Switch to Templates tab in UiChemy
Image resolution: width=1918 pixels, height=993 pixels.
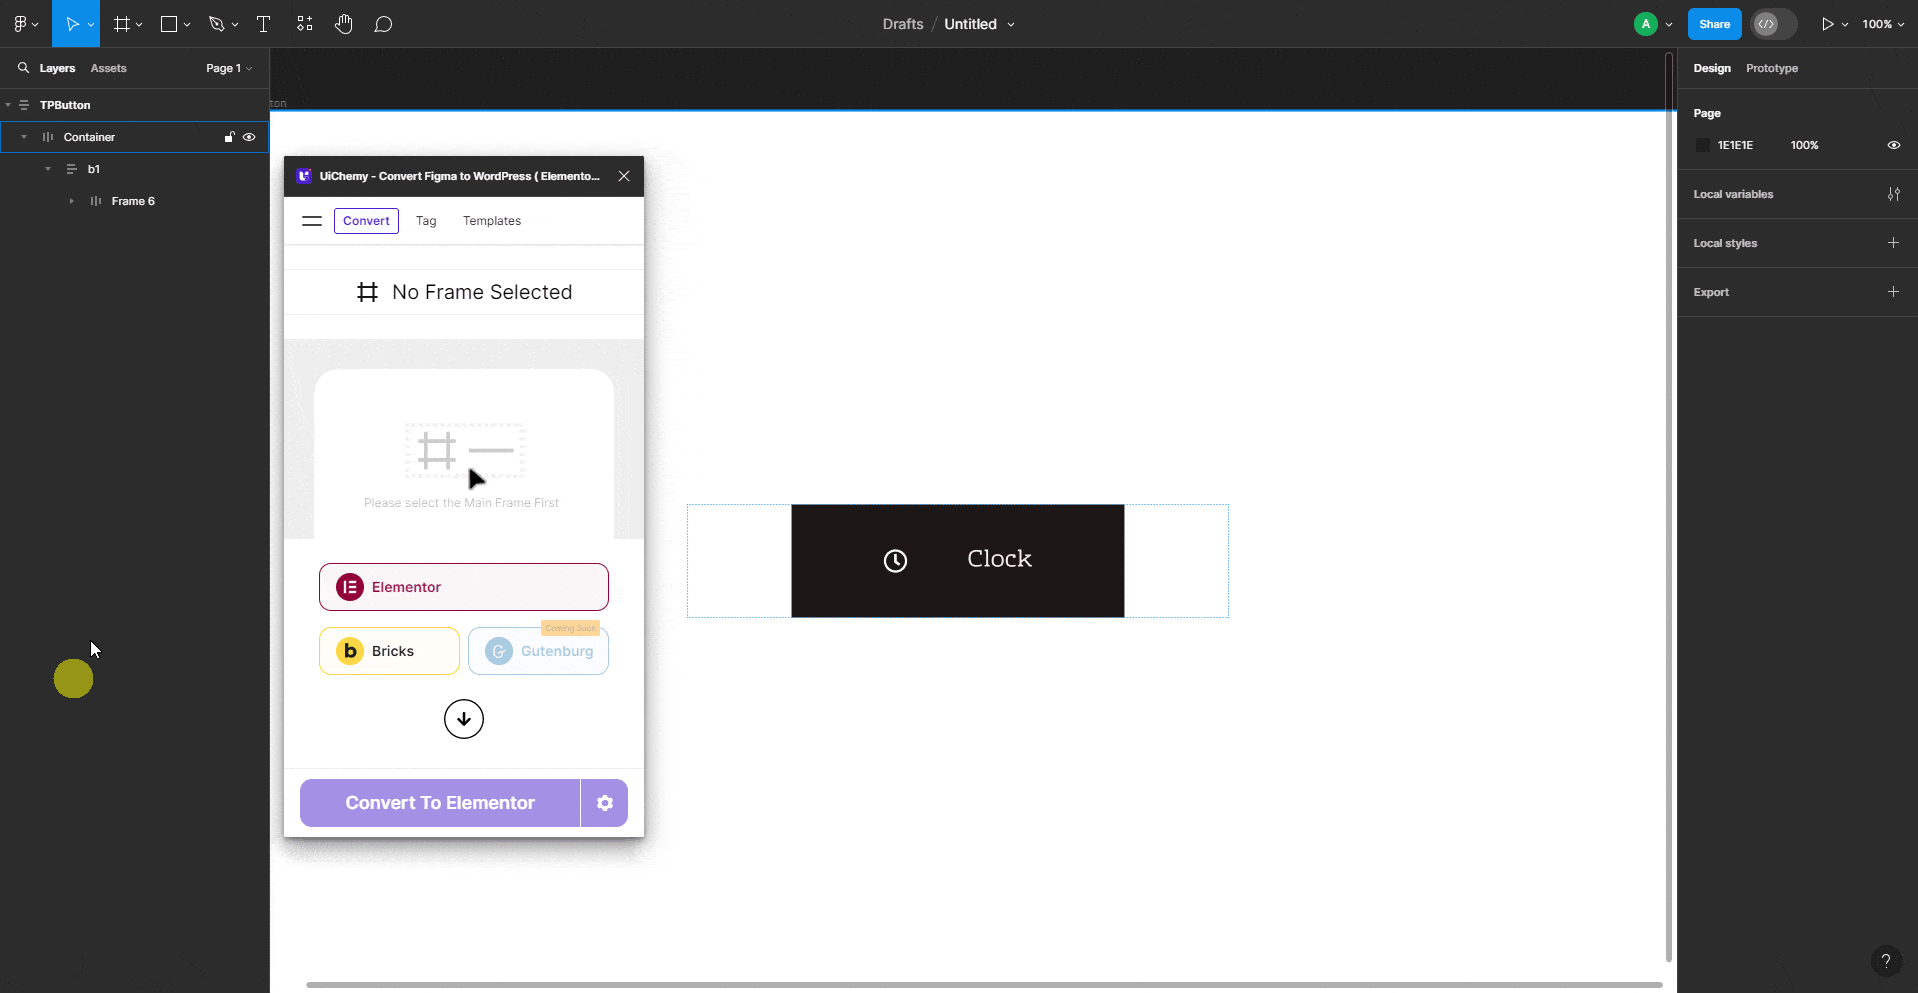(x=492, y=221)
